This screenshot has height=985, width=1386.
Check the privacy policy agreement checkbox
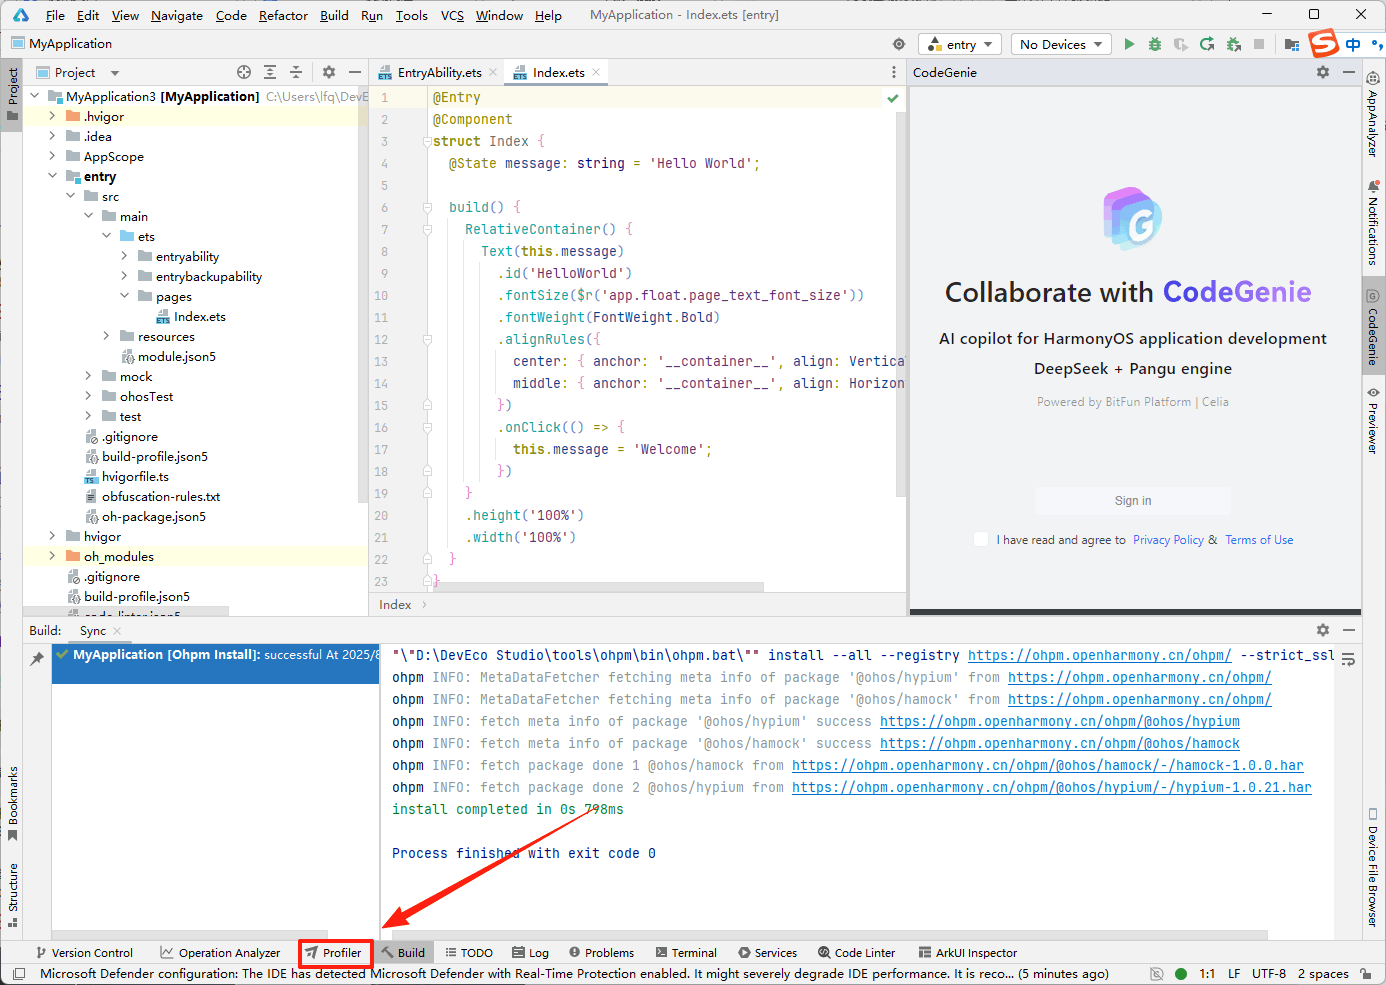(x=981, y=539)
